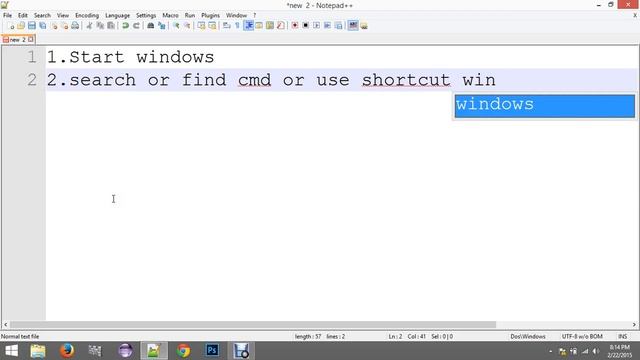
Task: Open the Run menu
Action: (190, 16)
